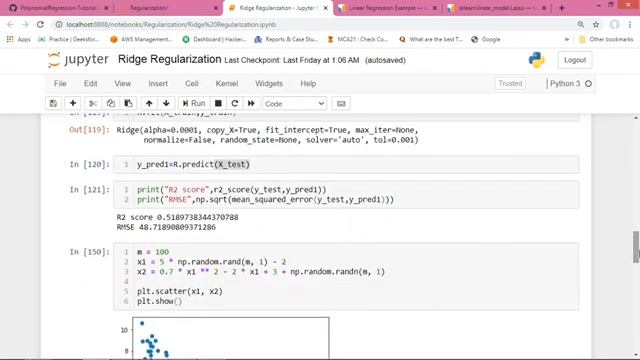Open the Cell menu
This screenshot has width=640, height=360.
191,84
